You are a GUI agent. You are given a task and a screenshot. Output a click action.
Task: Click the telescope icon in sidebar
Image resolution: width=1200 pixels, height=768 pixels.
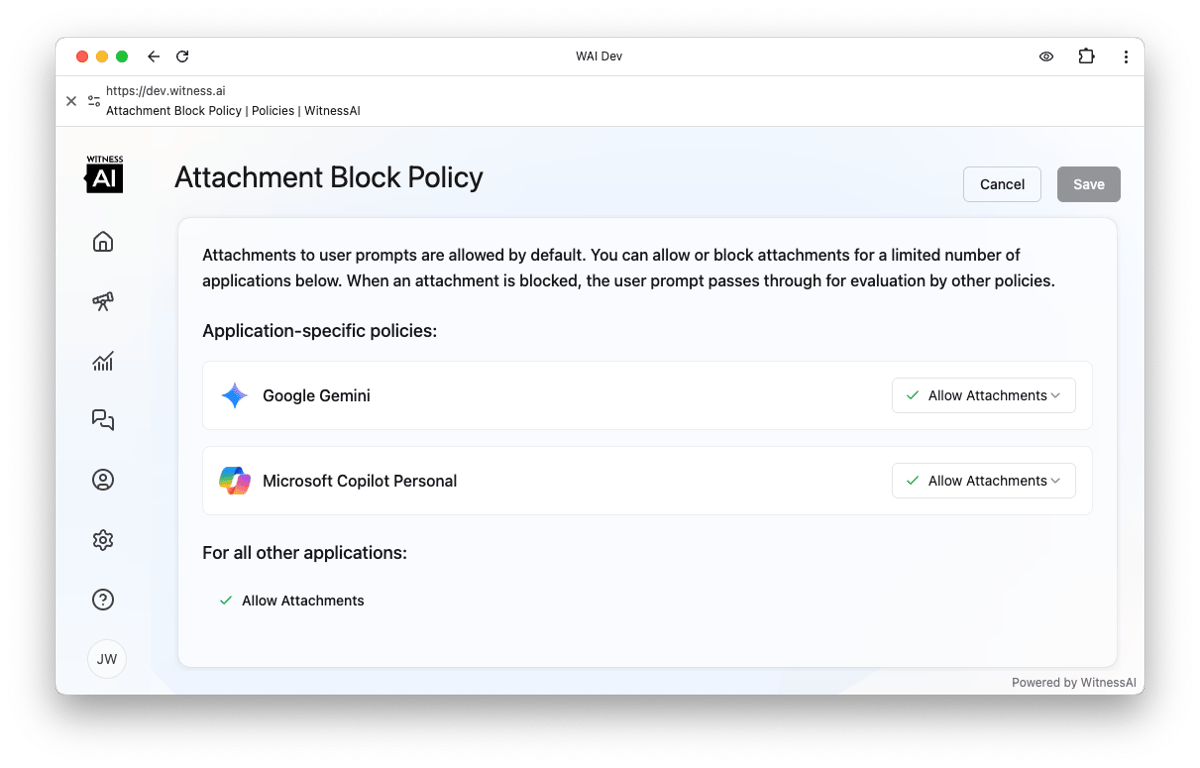click(103, 301)
